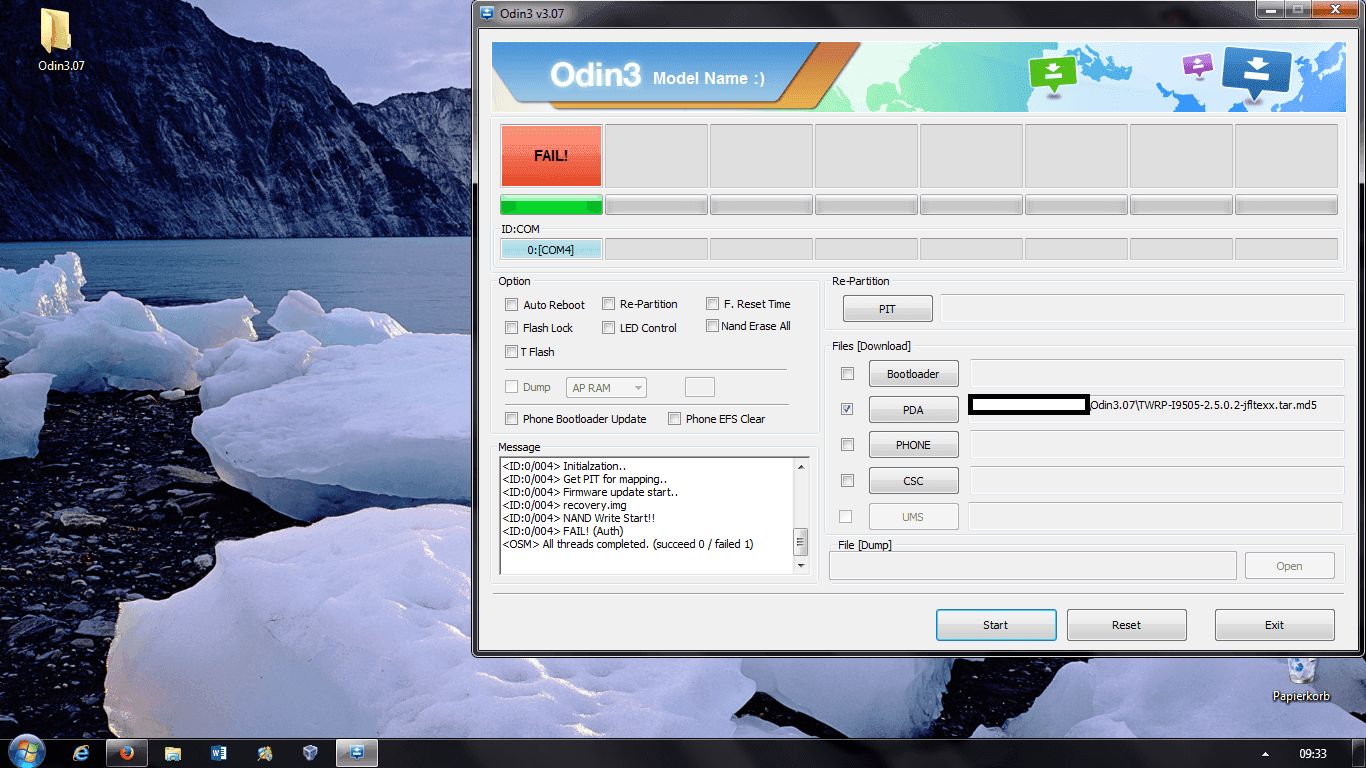Enable Nand Erase All checkbox
The image size is (1366, 768).
click(712, 326)
